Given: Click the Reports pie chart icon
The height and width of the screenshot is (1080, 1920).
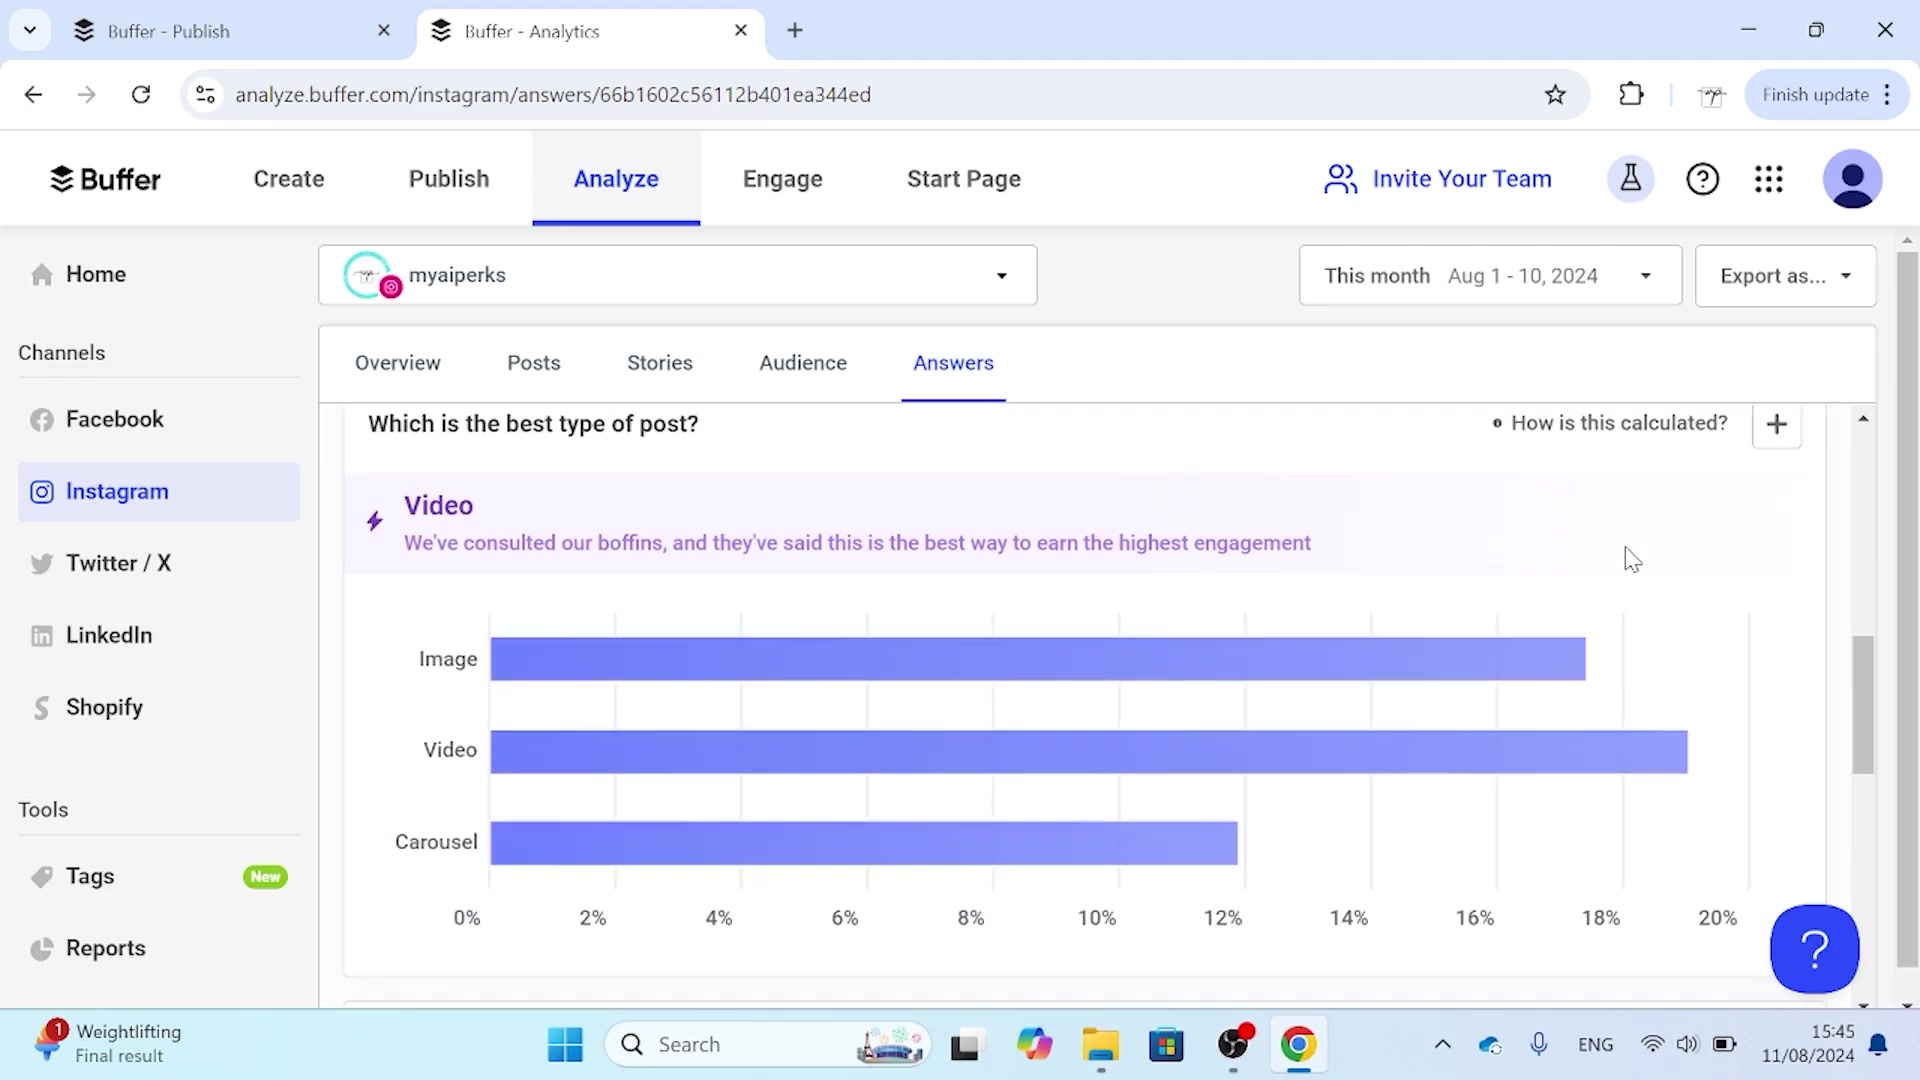Looking at the screenshot, I should pos(41,949).
